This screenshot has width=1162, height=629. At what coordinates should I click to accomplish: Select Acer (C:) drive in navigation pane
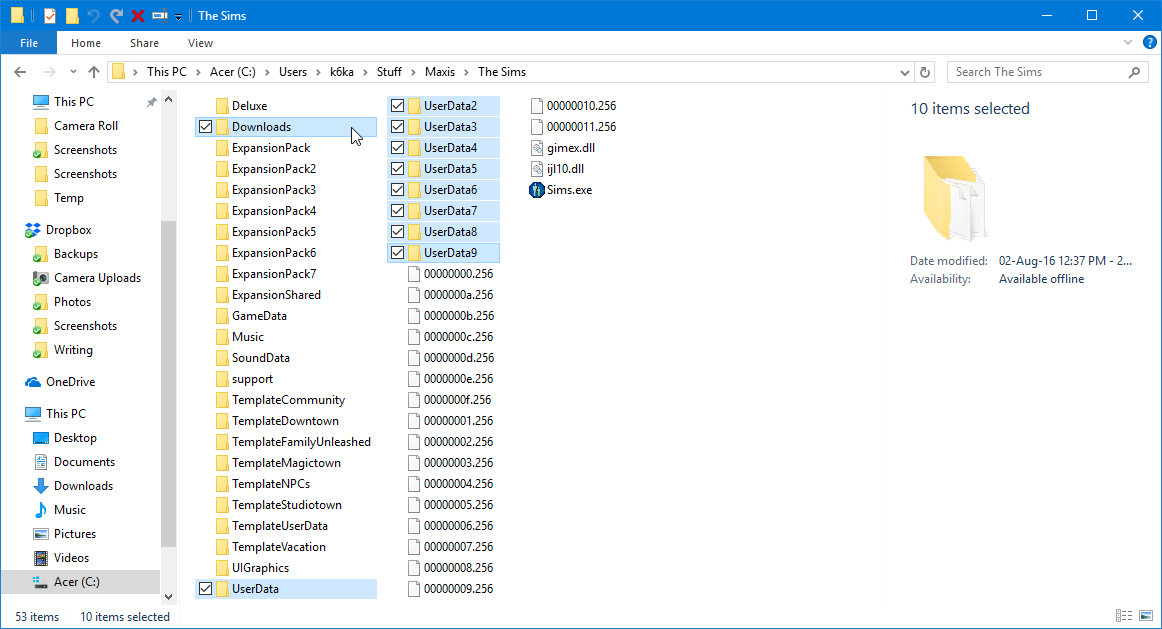tap(81, 582)
